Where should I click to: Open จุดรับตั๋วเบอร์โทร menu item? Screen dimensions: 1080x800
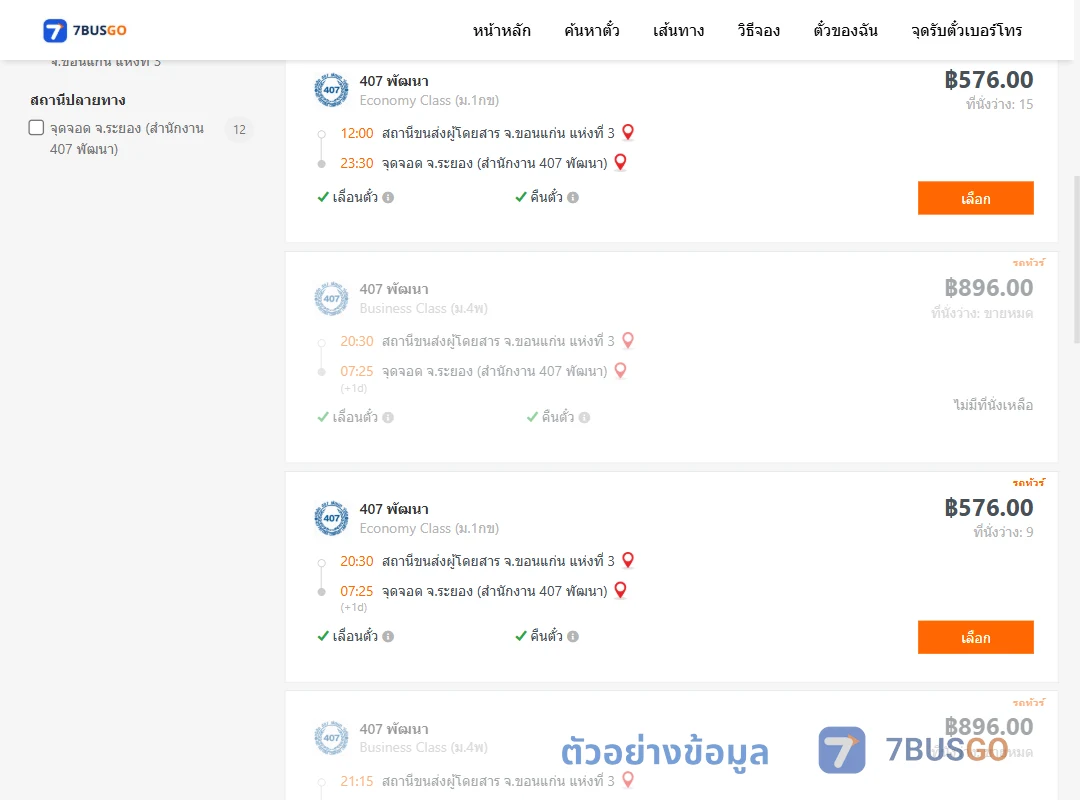click(966, 30)
